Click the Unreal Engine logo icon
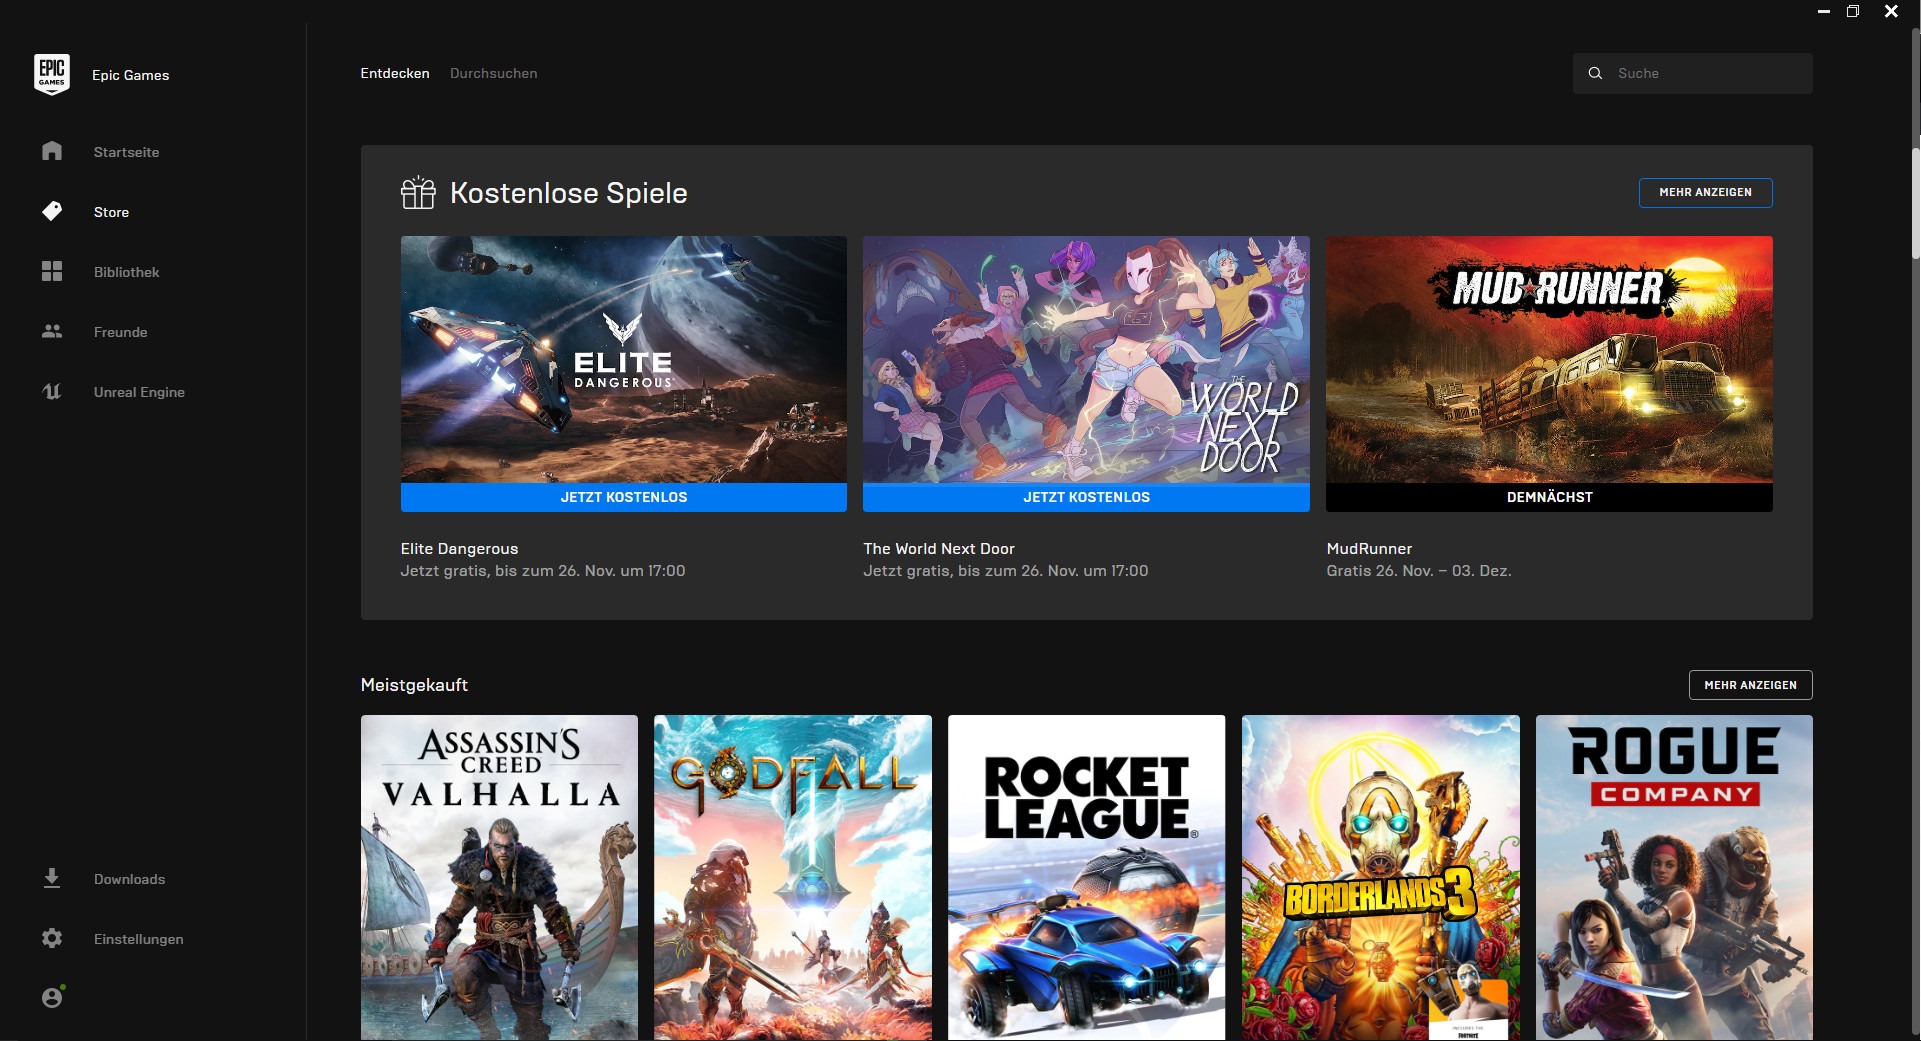This screenshot has width=1921, height=1041. click(52, 391)
